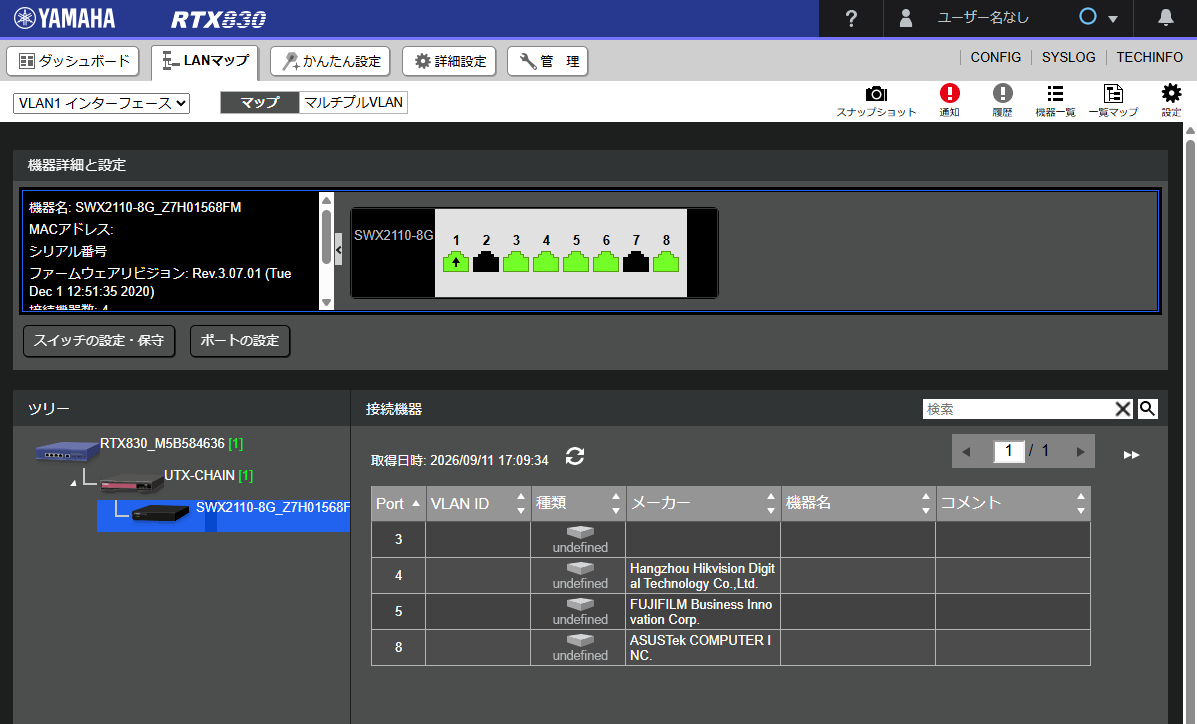Take a snapshot with camera icon

click(876, 101)
